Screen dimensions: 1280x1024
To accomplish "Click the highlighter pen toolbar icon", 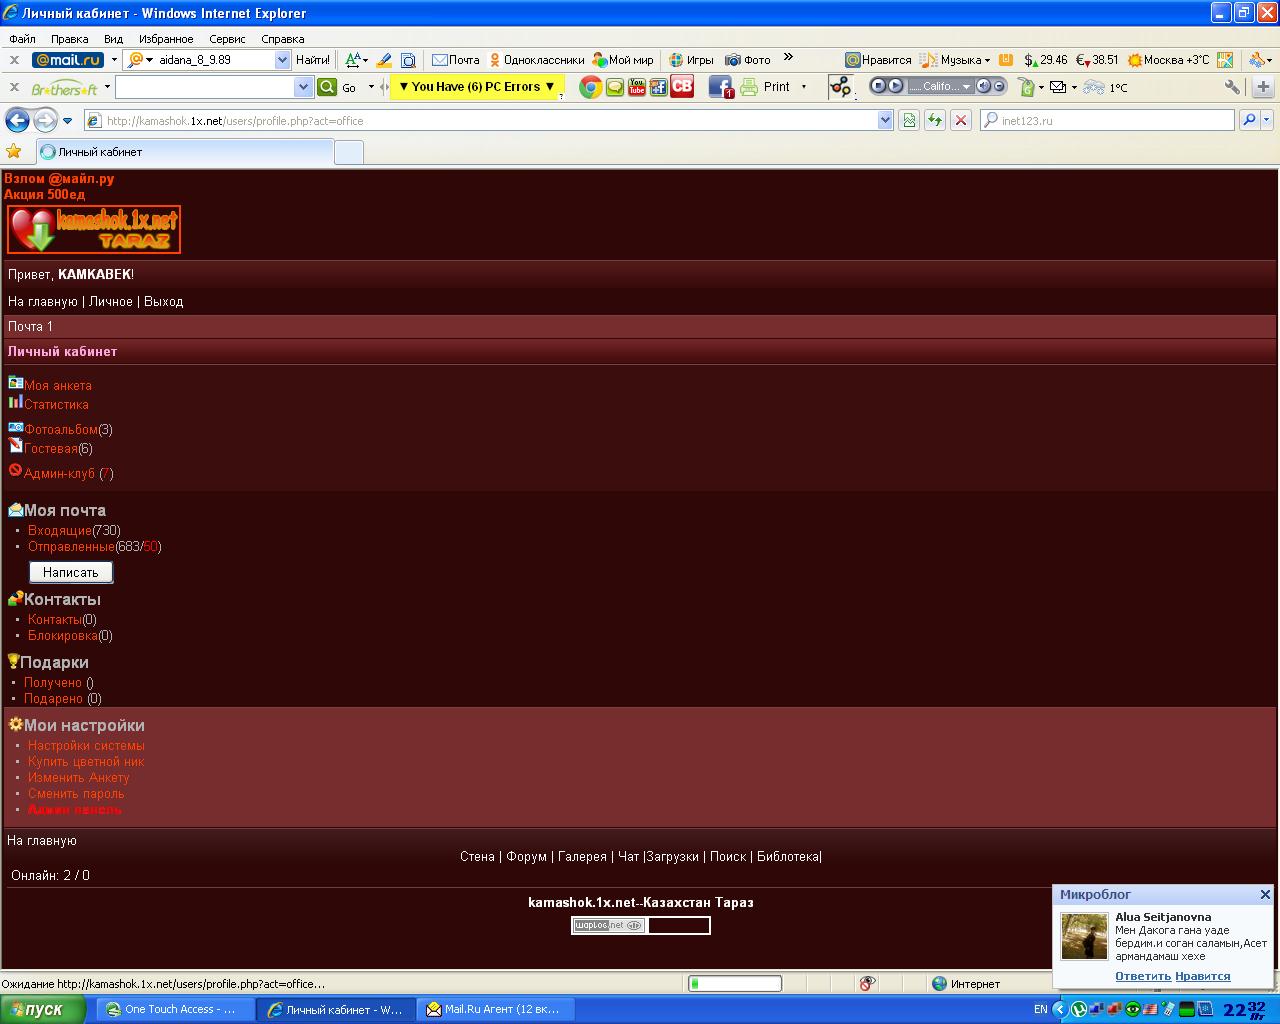I will tap(384, 60).
